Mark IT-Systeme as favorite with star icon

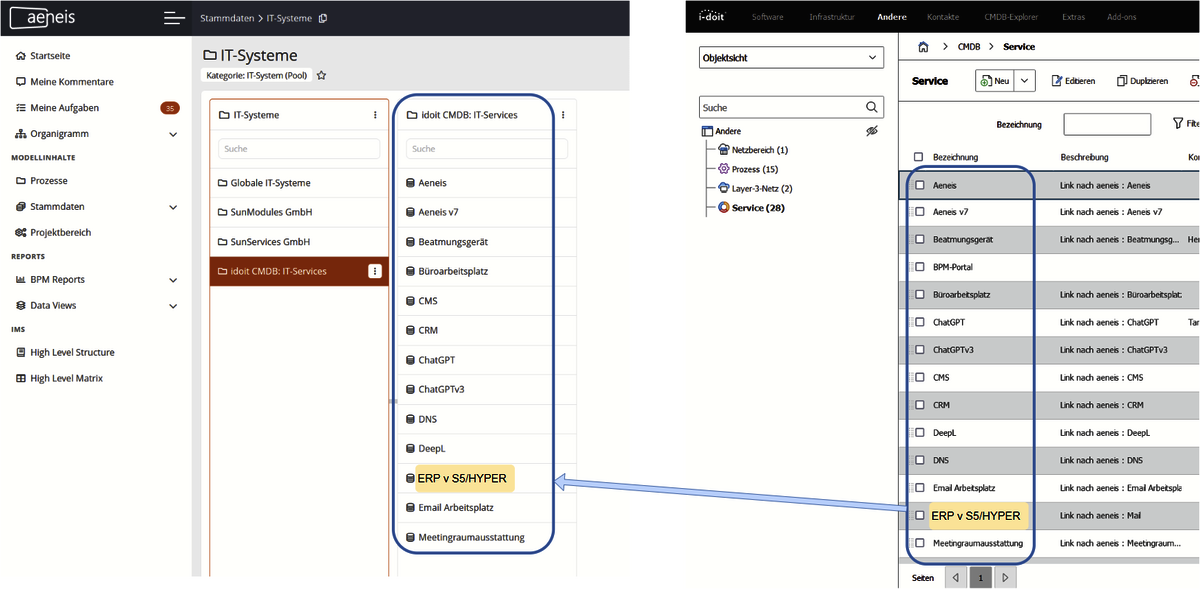(321, 75)
